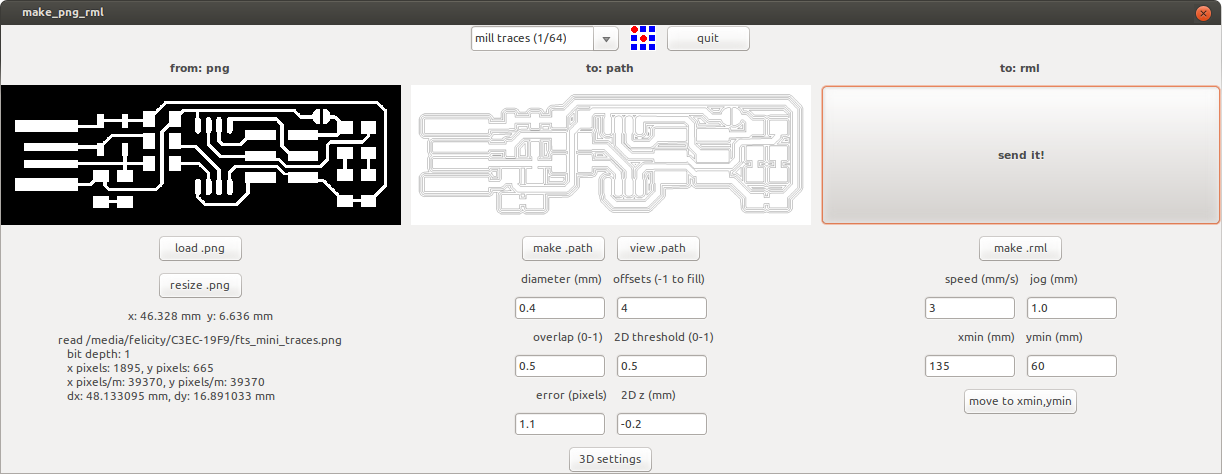Open the mill traces (1/64) dropdown

click(545, 39)
